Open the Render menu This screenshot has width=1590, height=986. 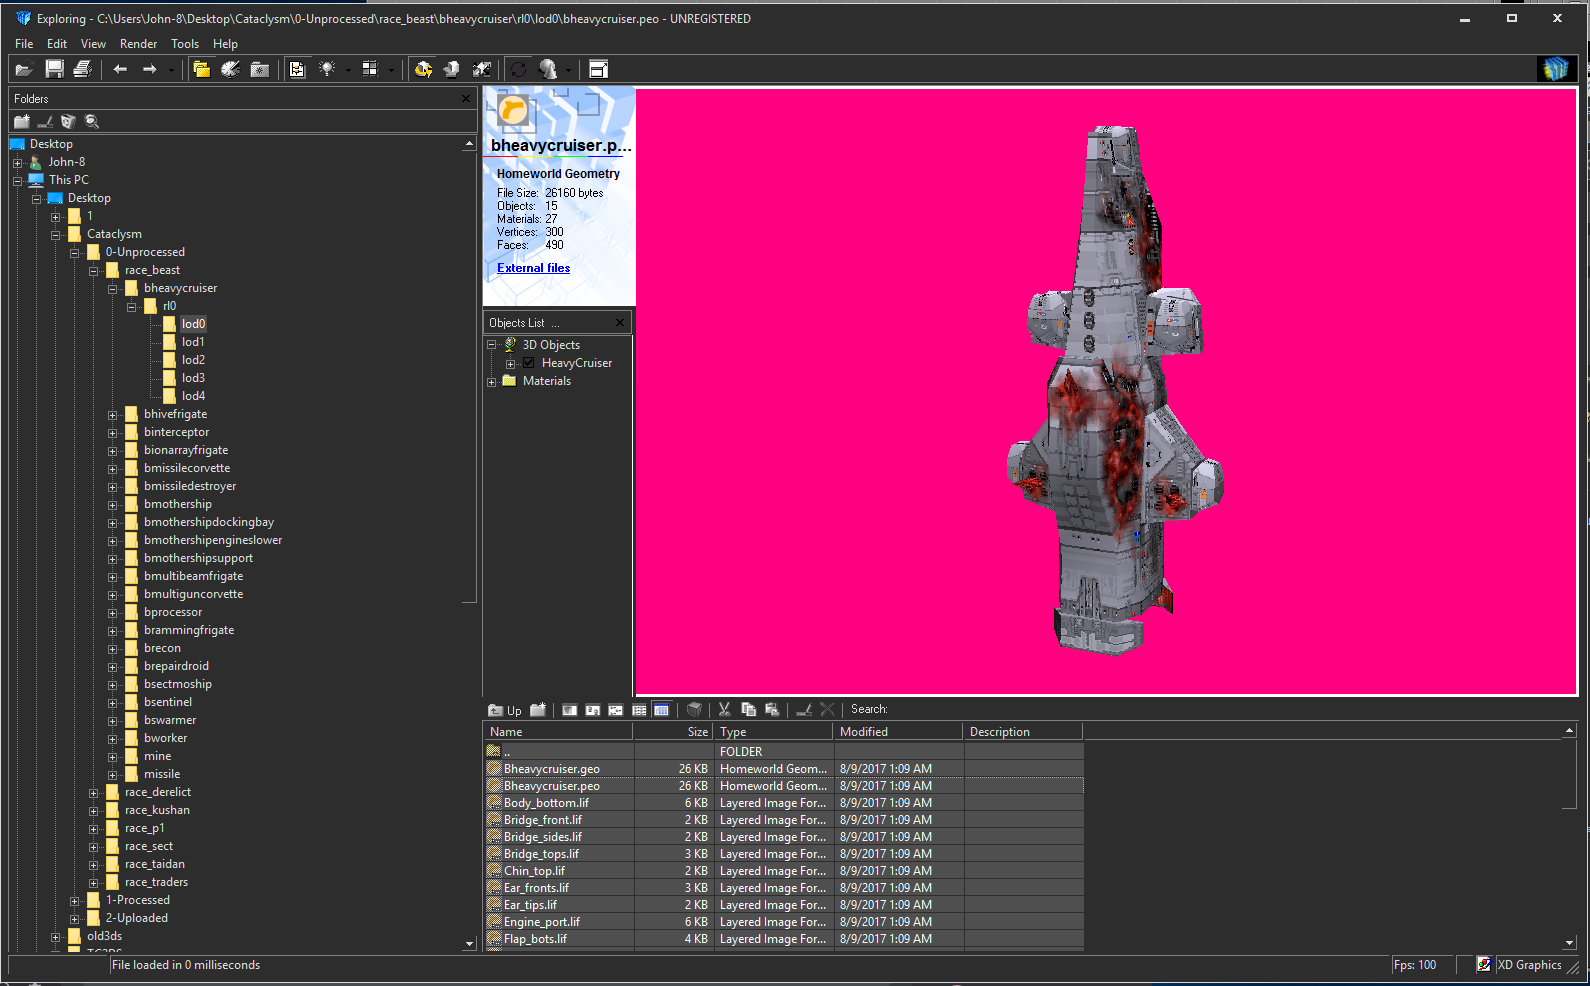(138, 44)
